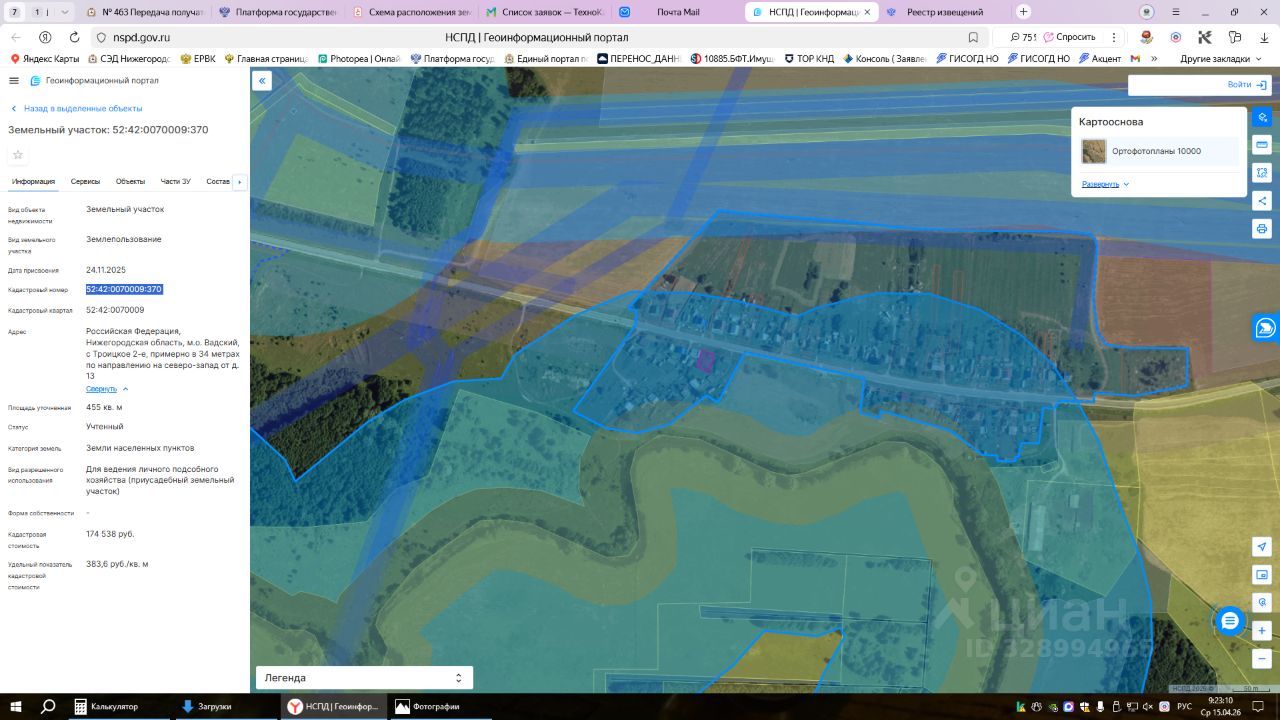Switch to the Сервисы tab
The image size is (1280, 720).
click(x=85, y=182)
